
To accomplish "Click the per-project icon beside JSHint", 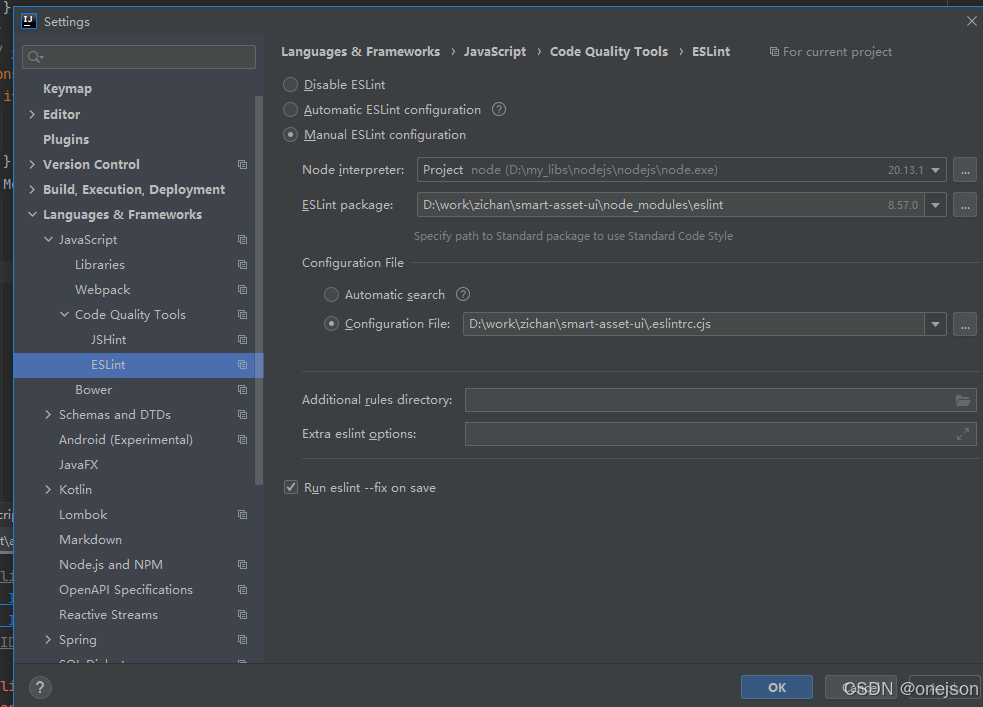I will (x=243, y=340).
